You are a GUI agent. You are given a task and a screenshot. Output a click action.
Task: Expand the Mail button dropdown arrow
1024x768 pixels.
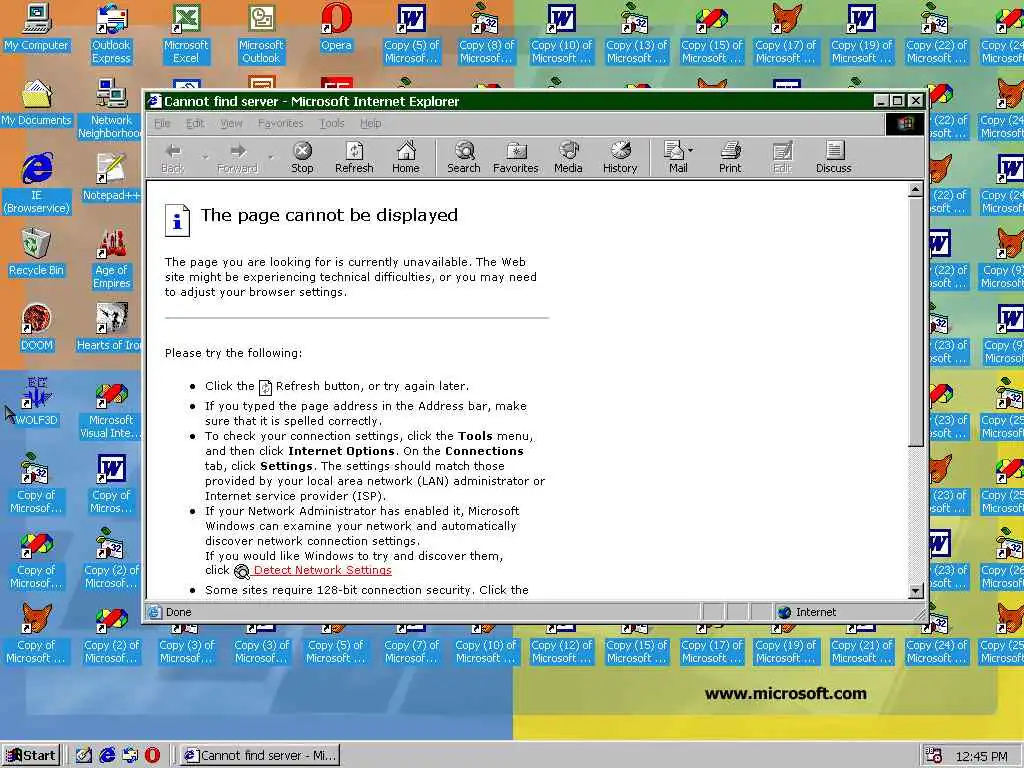pos(691,150)
